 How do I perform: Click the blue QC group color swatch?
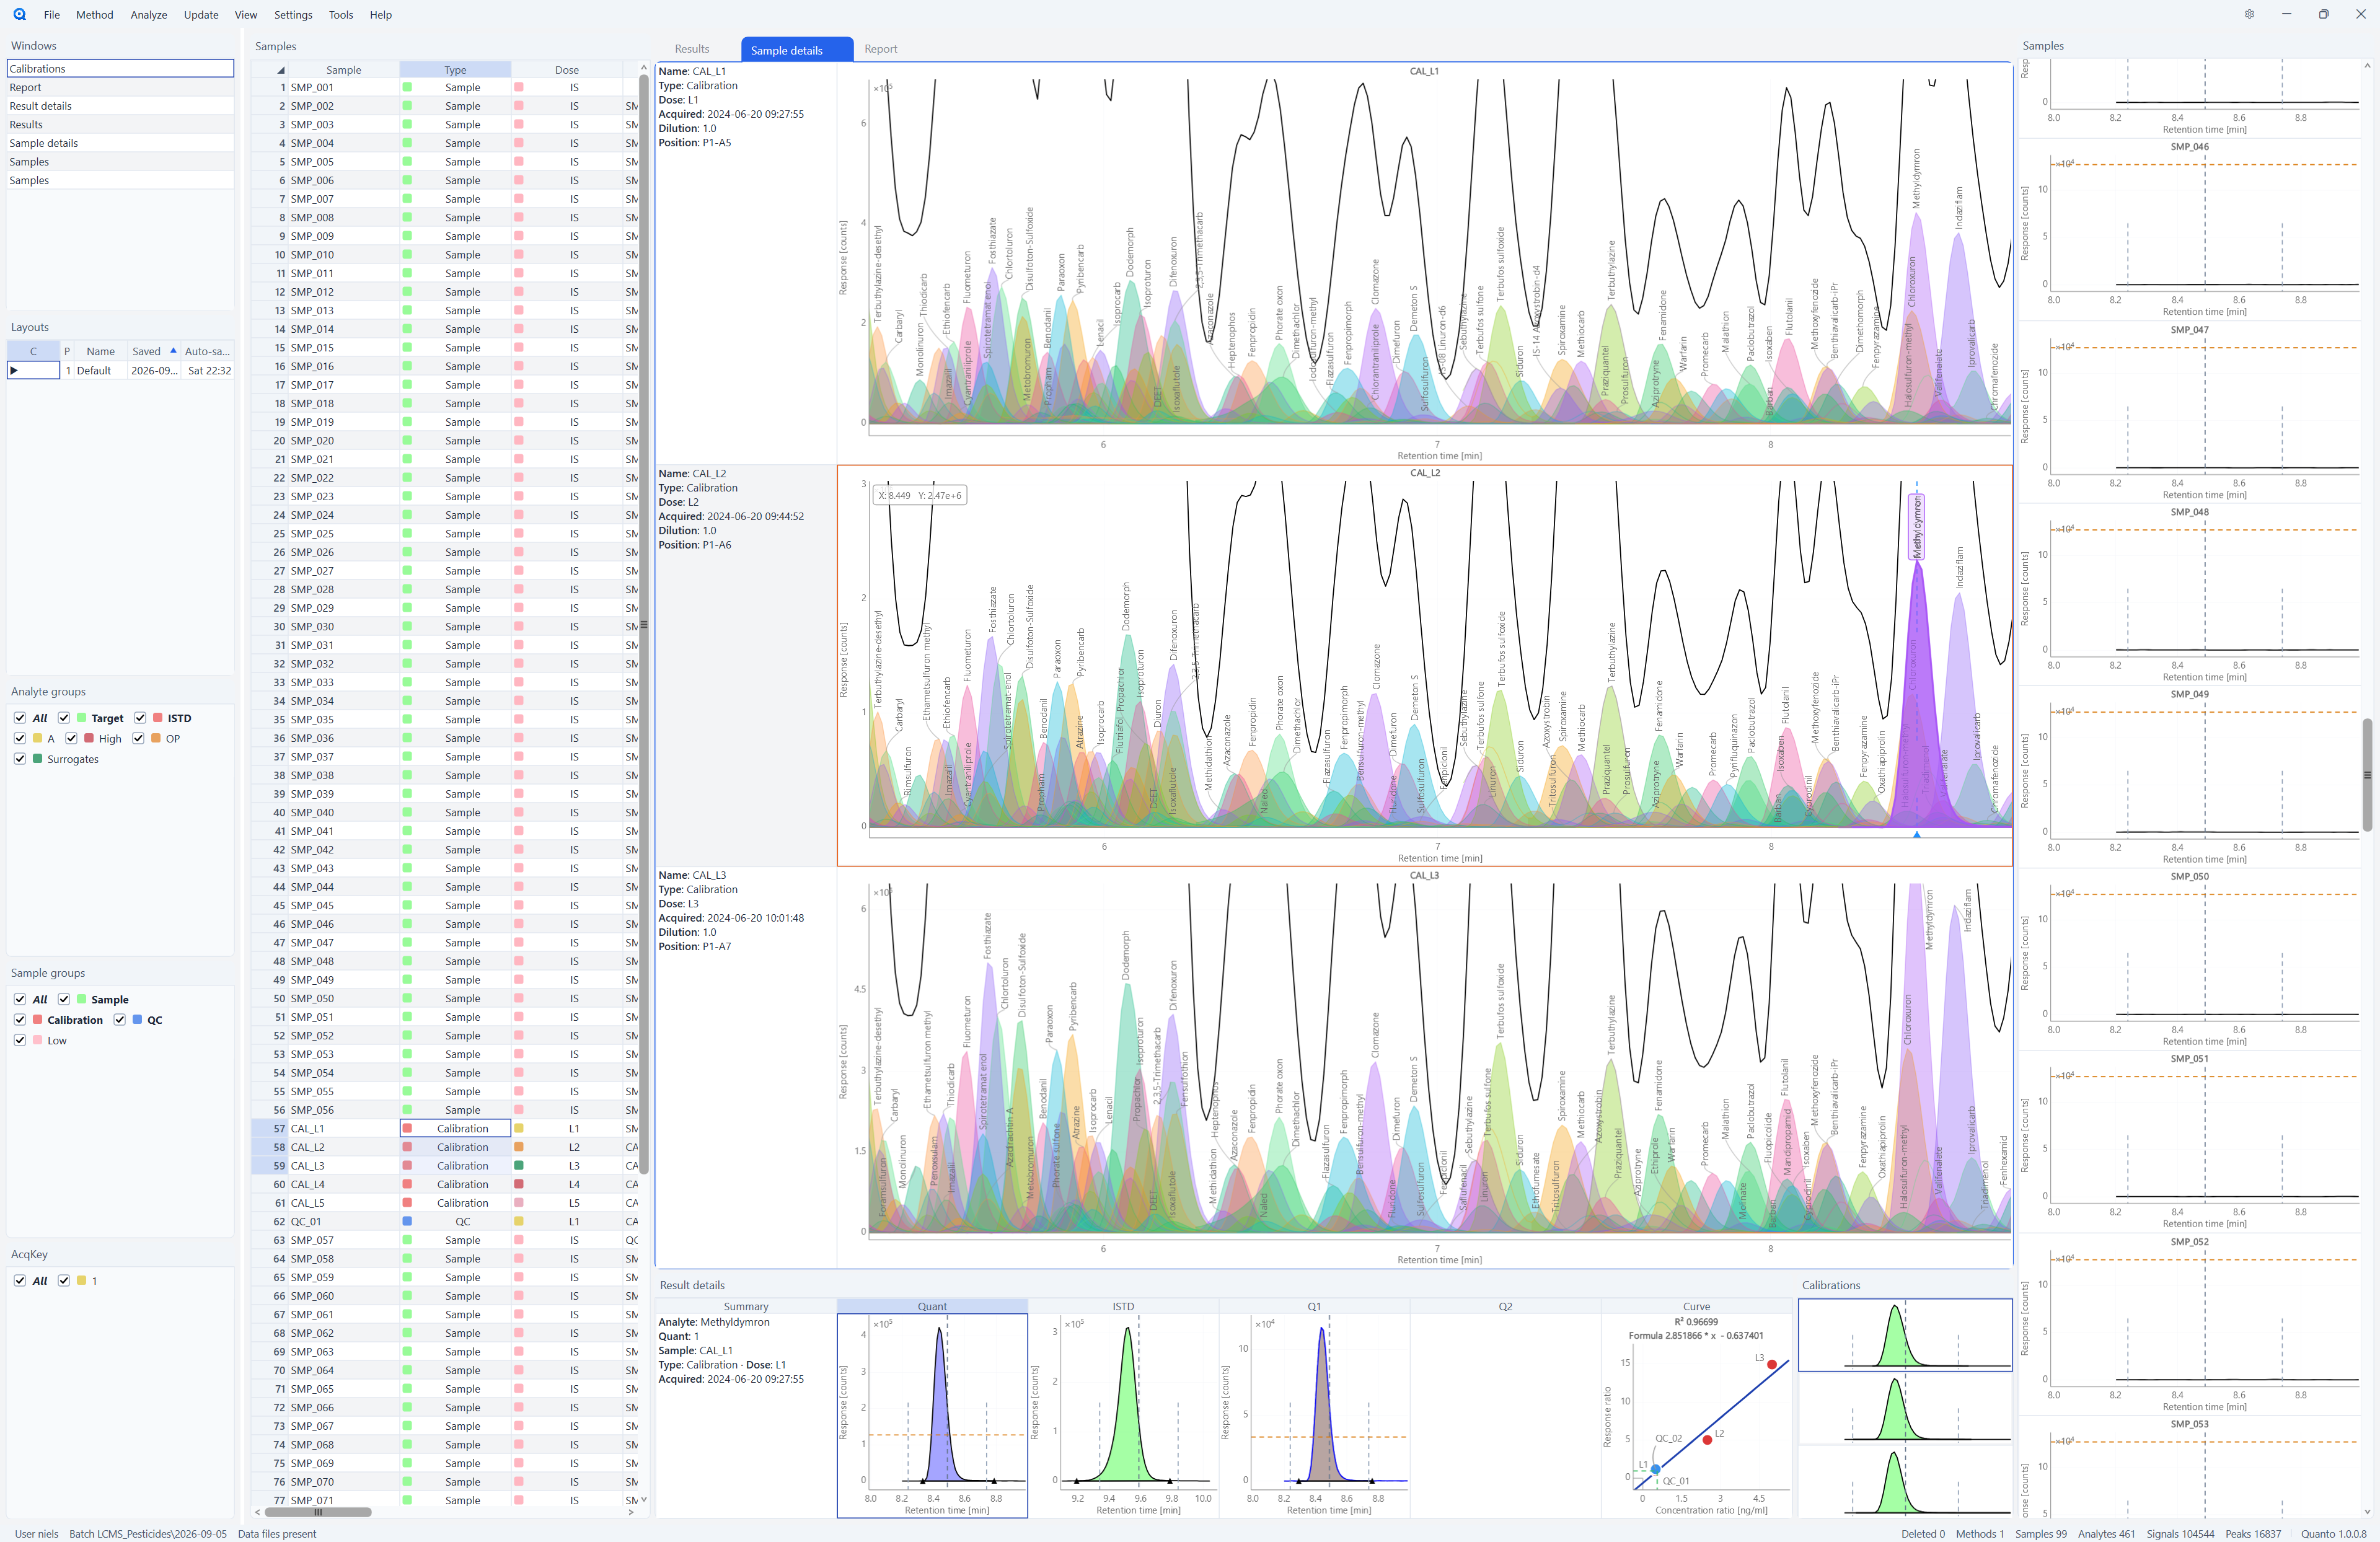point(137,1020)
